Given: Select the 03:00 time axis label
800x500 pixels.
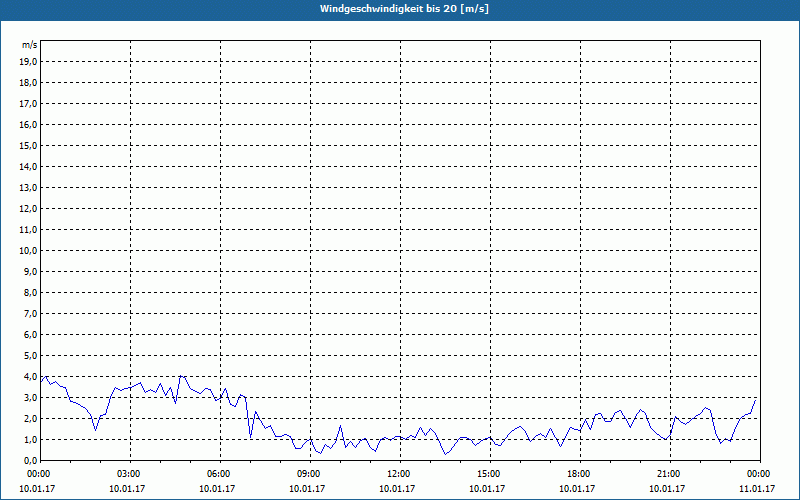Looking at the screenshot, I should [x=128, y=474].
